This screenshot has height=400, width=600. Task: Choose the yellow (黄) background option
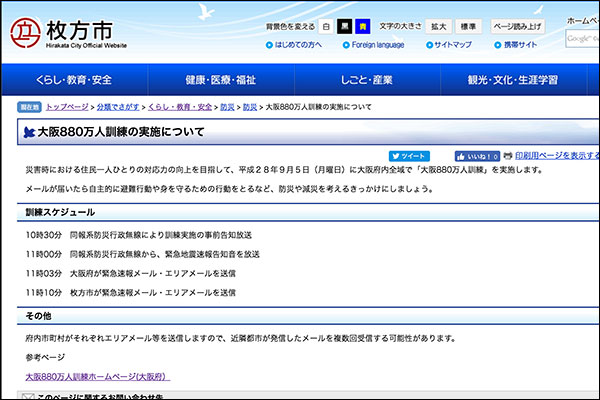click(x=362, y=26)
